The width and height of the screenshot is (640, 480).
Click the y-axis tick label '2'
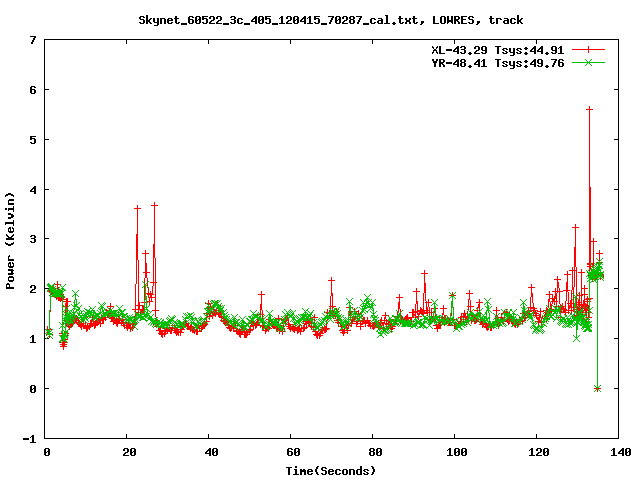(33, 289)
